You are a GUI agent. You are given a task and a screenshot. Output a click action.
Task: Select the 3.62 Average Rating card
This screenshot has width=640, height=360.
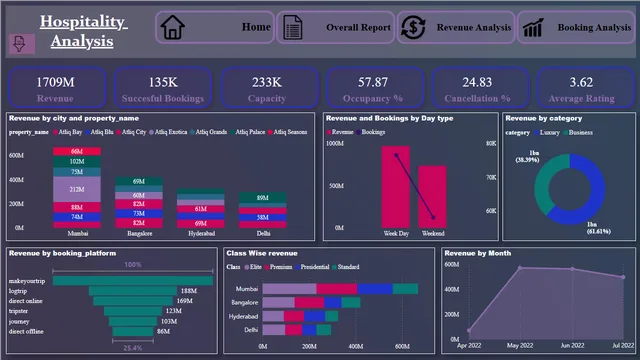coord(586,88)
